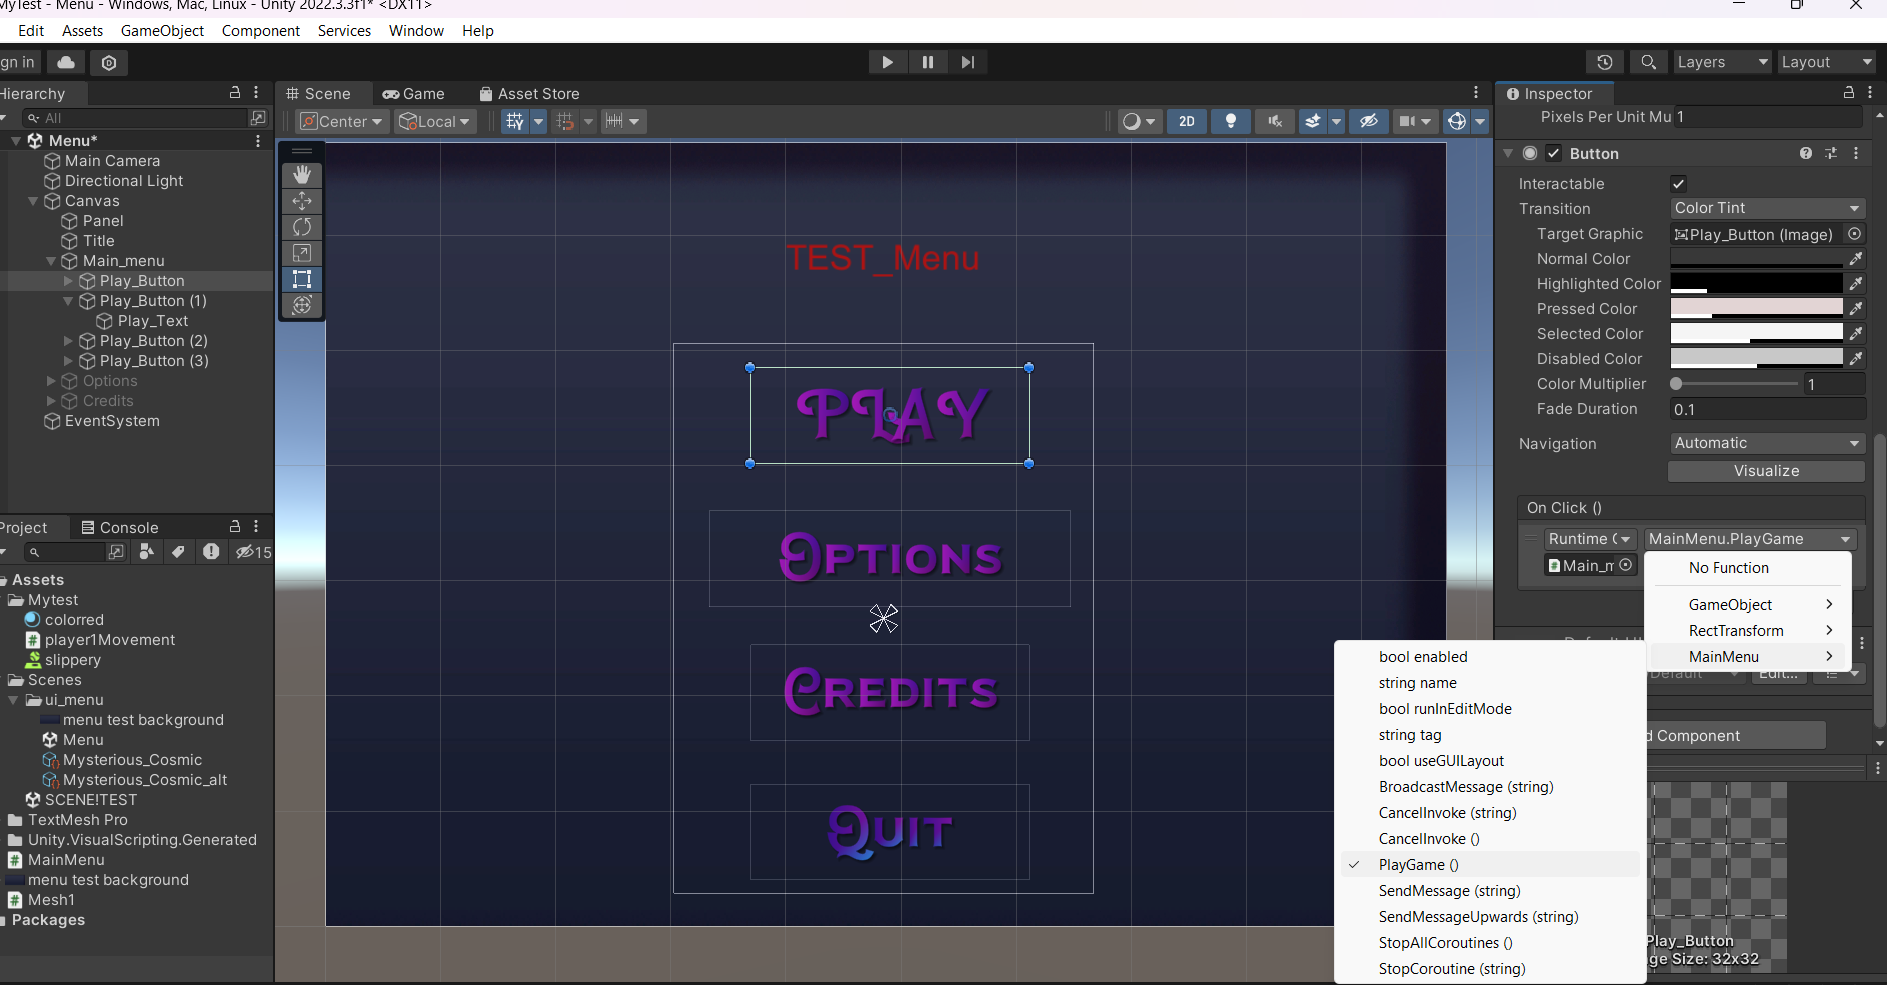
Task: Lock the Hierarchy panel
Action: pos(235,92)
